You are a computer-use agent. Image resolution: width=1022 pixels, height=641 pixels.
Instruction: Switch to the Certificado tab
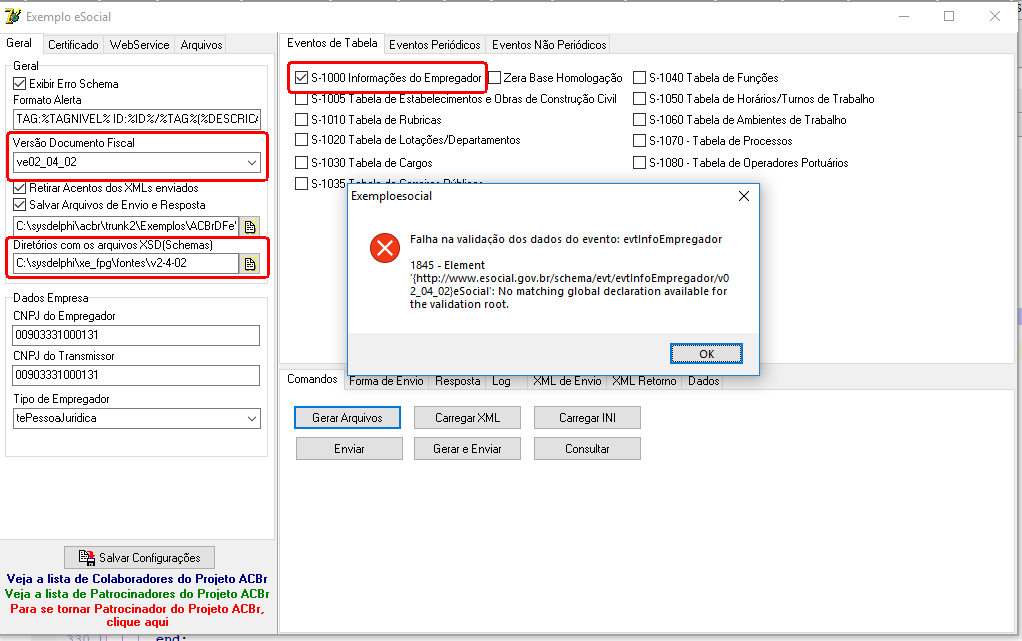click(x=73, y=44)
